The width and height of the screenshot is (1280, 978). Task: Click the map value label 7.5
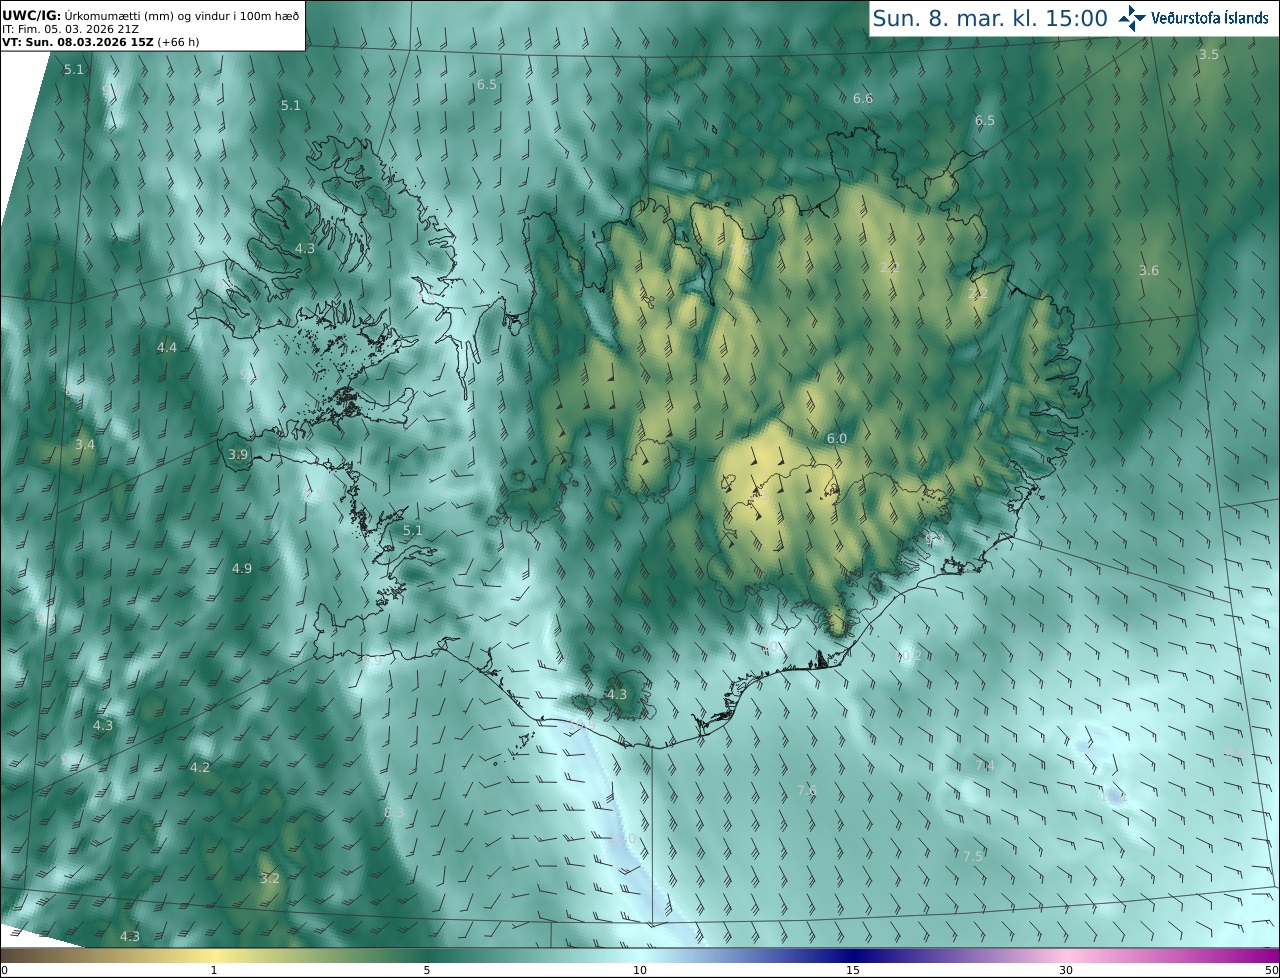pos(973,856)
